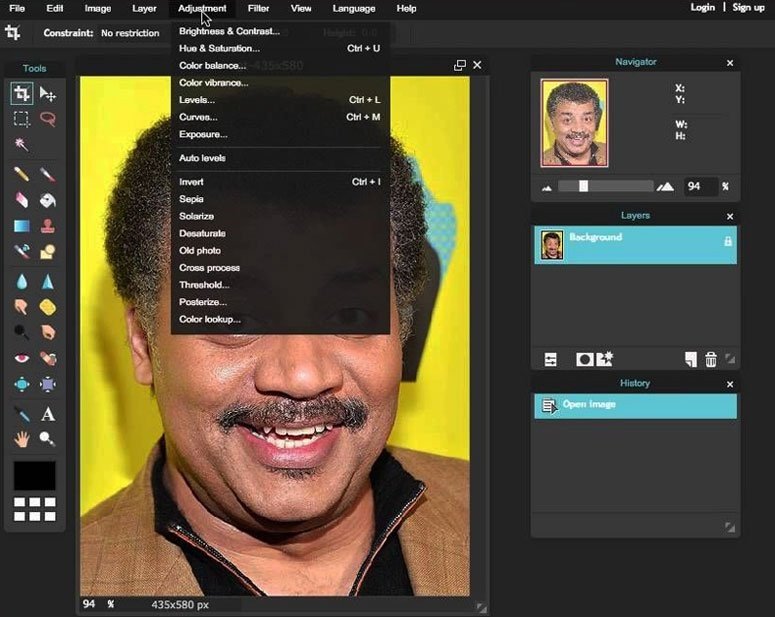Select the Crop tool in Tools panel
Image resolution: width=775 pixels, height=617 pixels.
[x=22, y=93]
